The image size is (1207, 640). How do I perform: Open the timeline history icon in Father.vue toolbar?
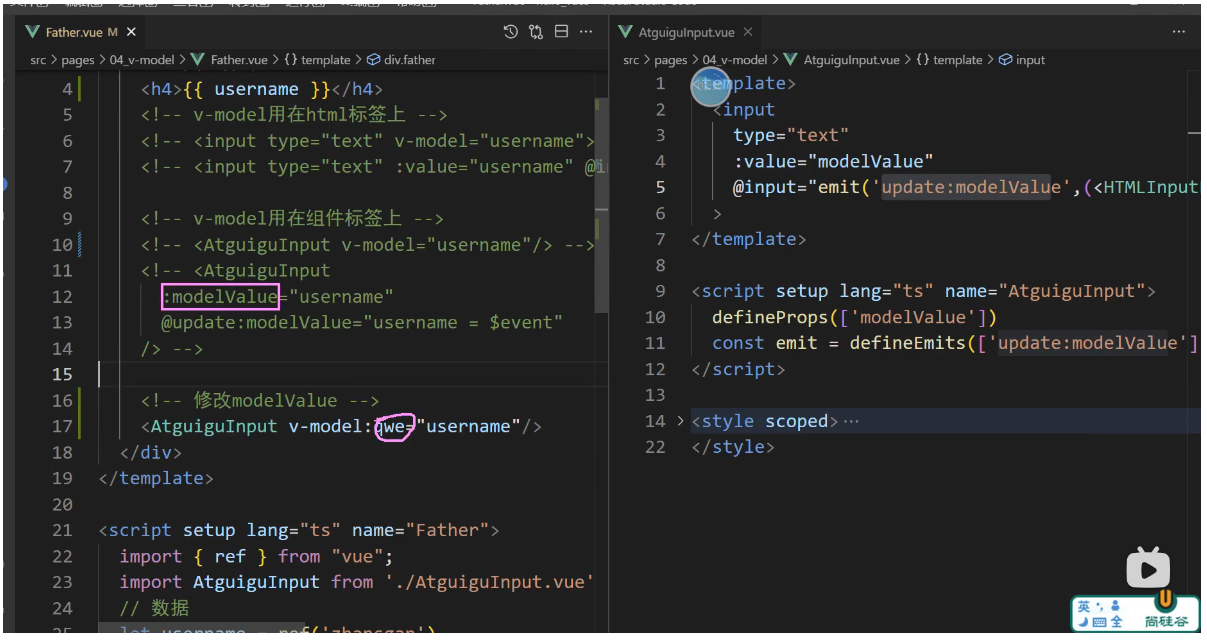click(x=510, y=32)
